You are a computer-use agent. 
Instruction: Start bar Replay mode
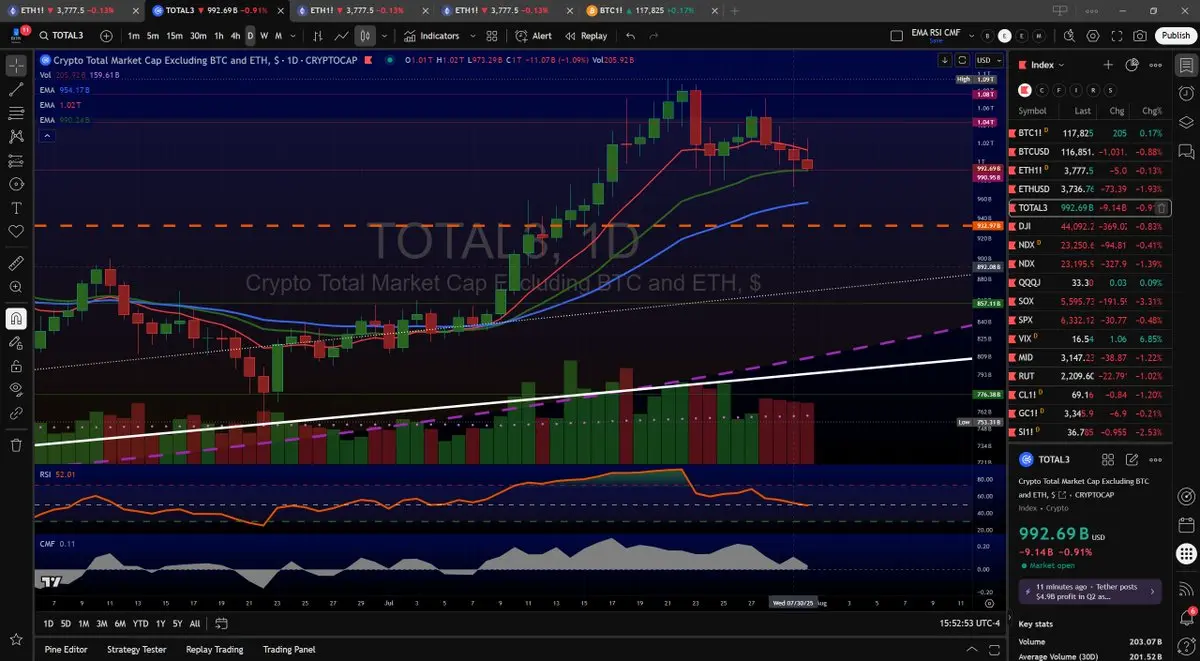[x=586, y=36]
